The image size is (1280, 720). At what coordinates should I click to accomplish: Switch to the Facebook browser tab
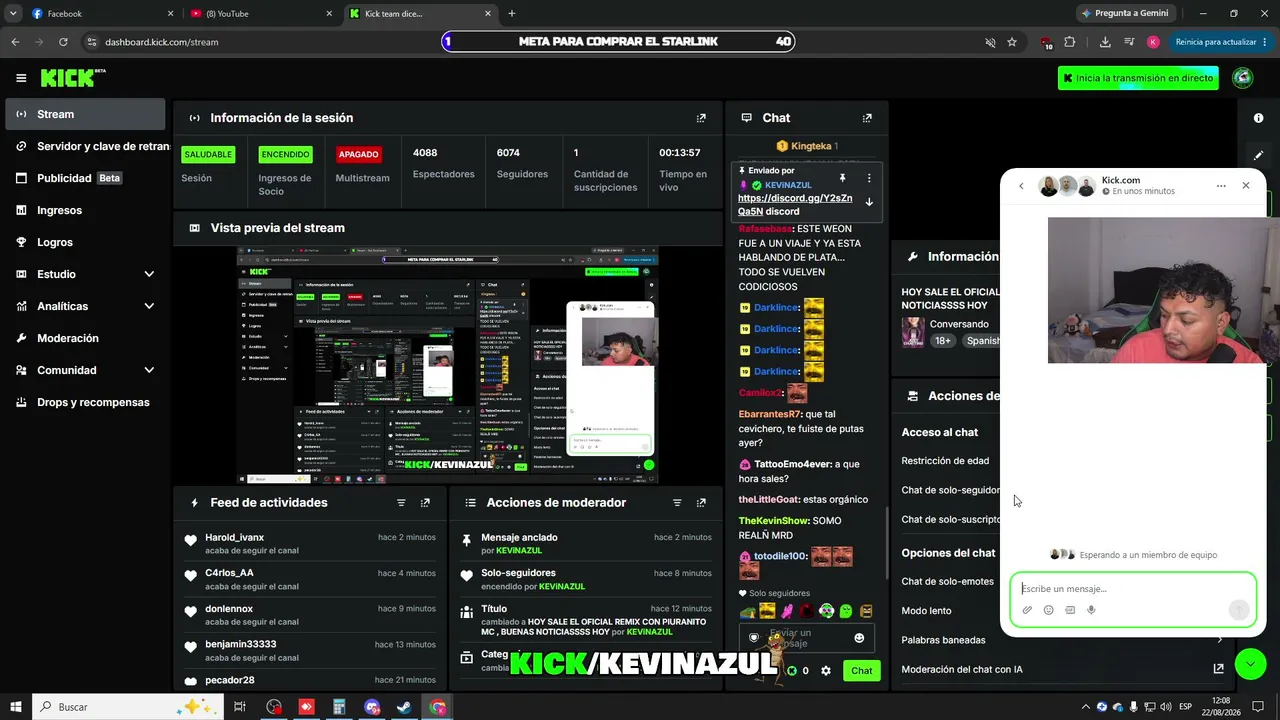(102, 13)
